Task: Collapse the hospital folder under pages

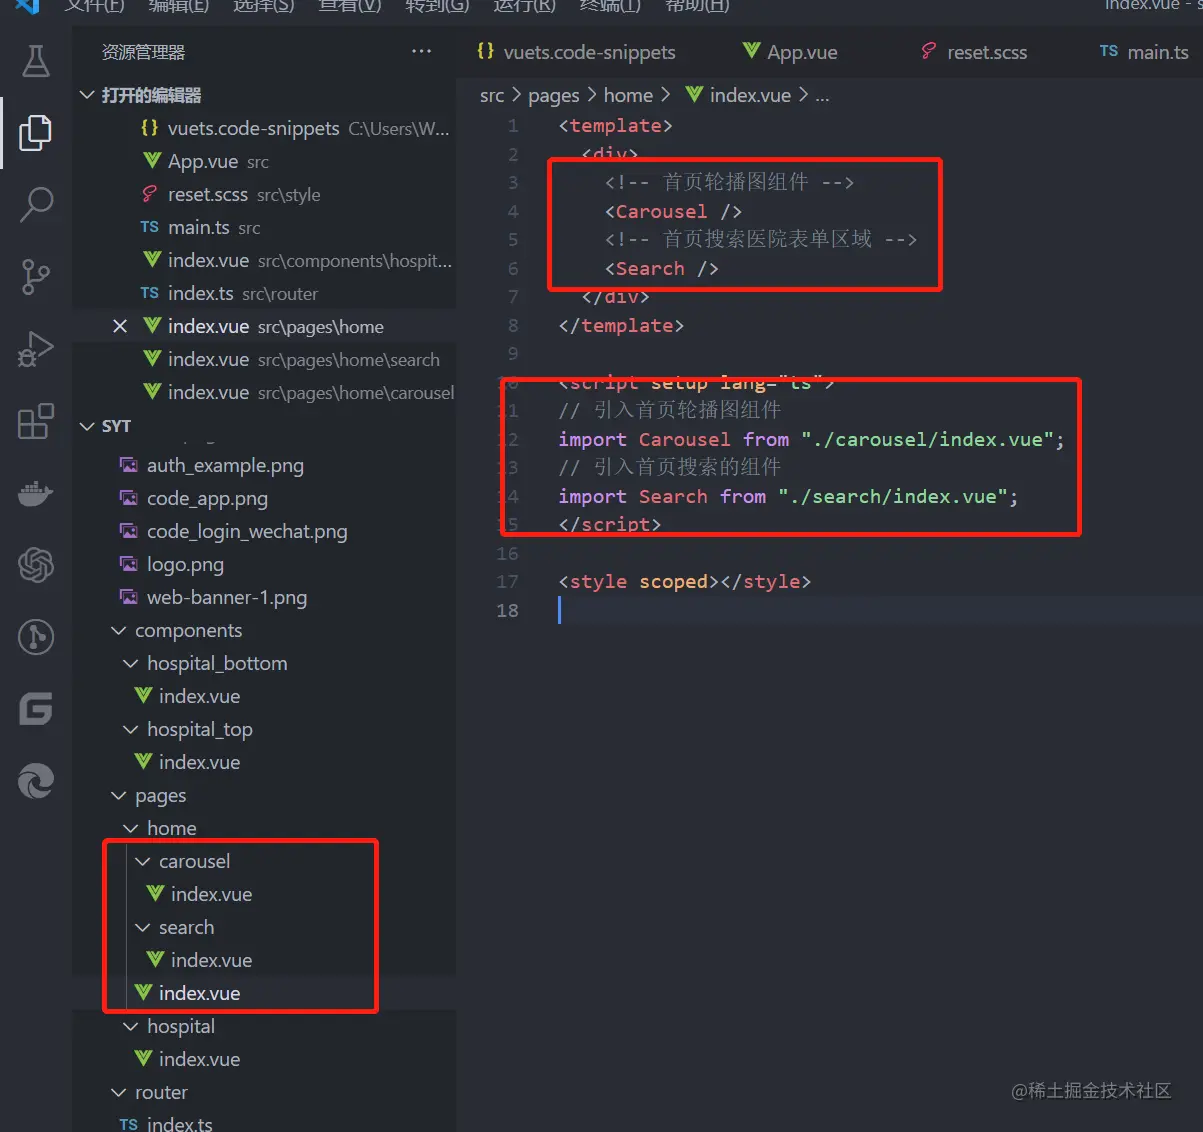Action: [130, 1026]
